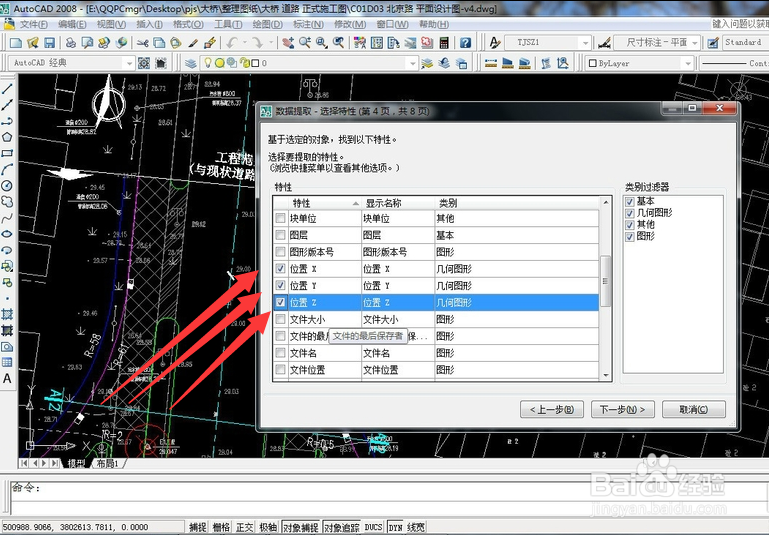Uncheck the 基本 category filter
769x535 pixels.
pyautogui.click(x=630, y=202)
